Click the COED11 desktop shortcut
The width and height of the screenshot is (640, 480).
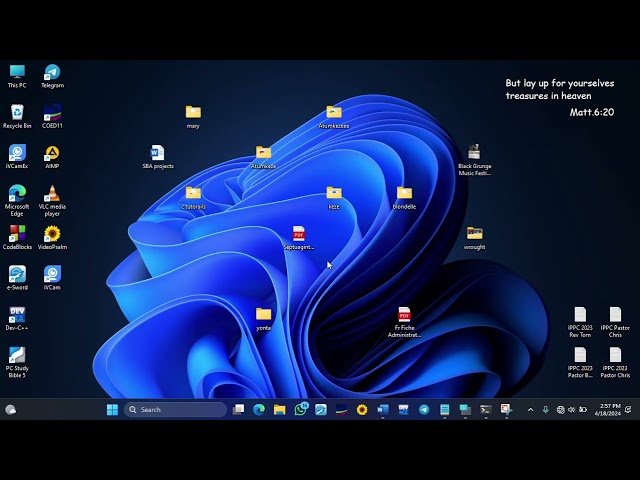(x=52, y=116)
